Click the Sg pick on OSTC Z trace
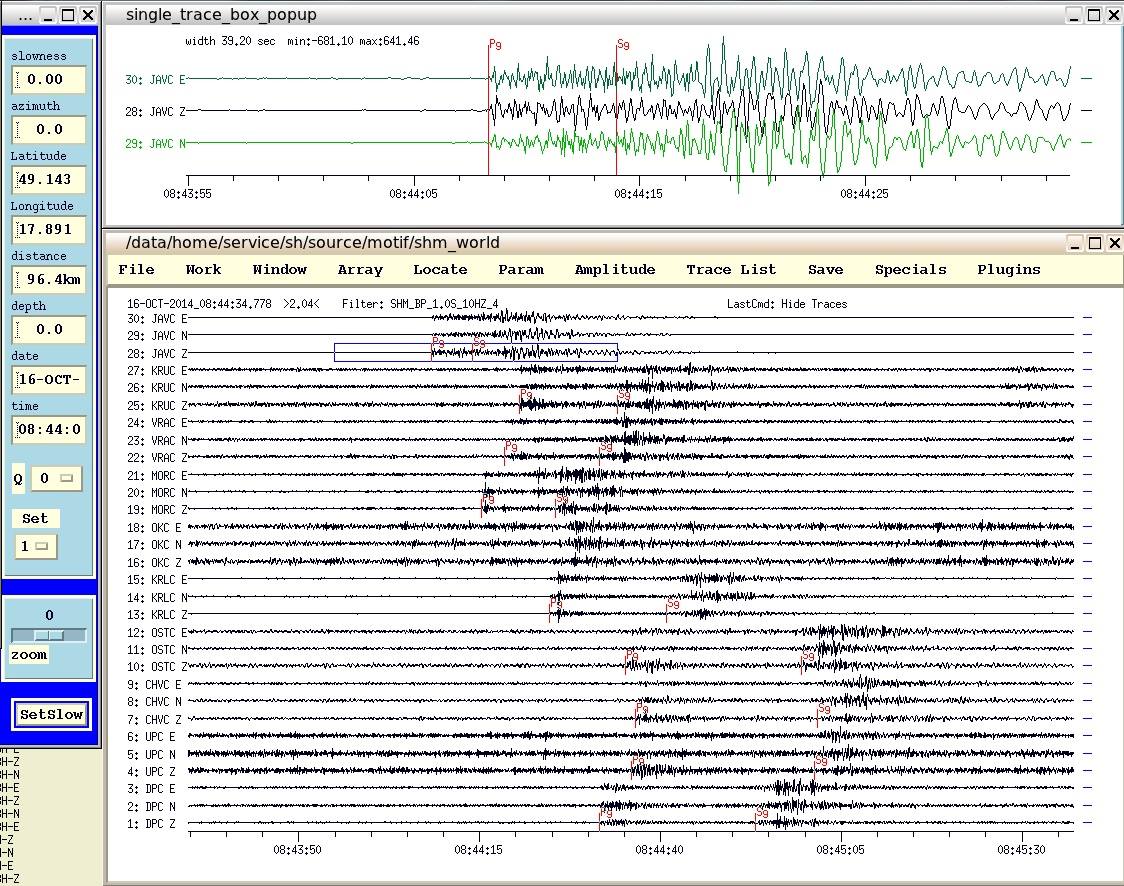 point(808,656)
